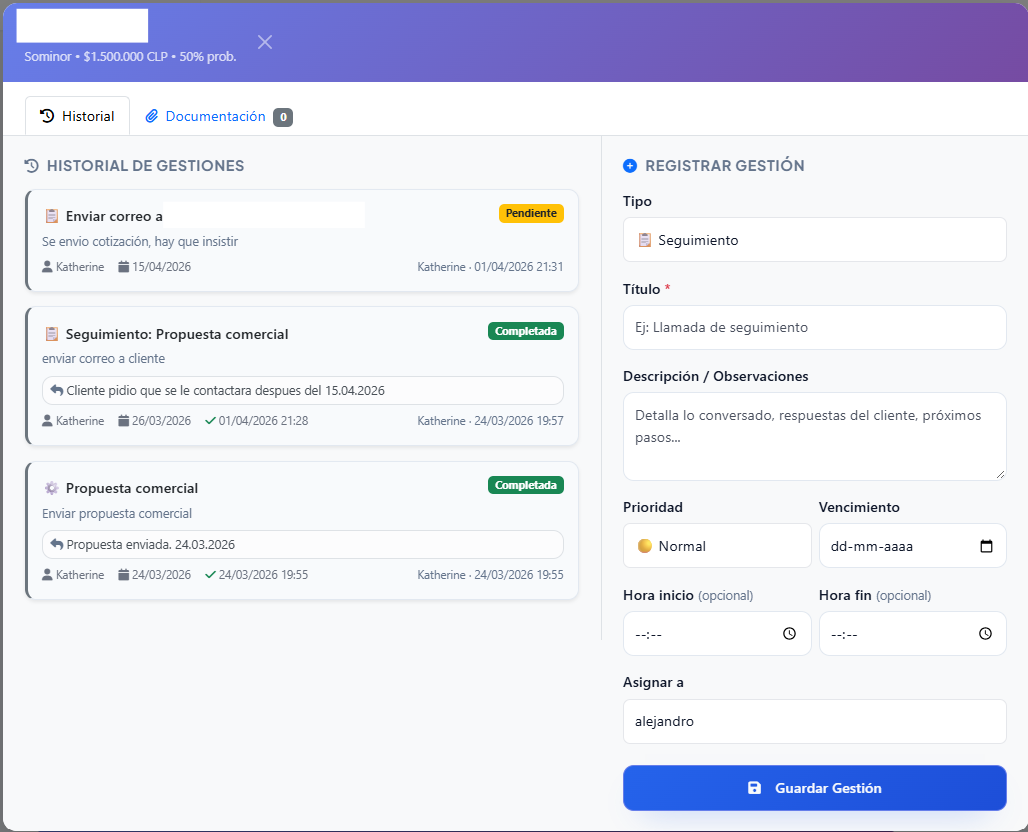Click the Hora inicio time field

pos(717,633)
